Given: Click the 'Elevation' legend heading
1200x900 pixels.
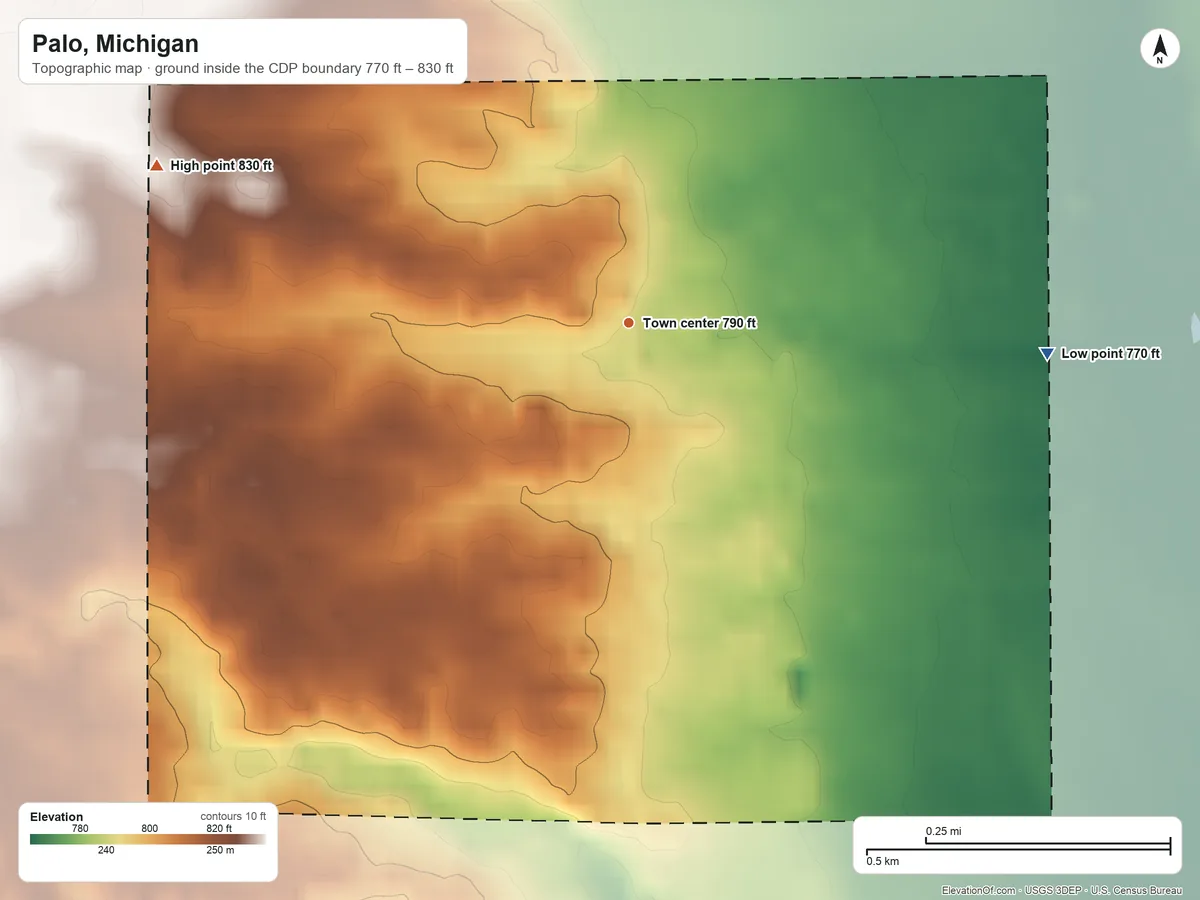Looking at the screenshot, I should 57,817.
